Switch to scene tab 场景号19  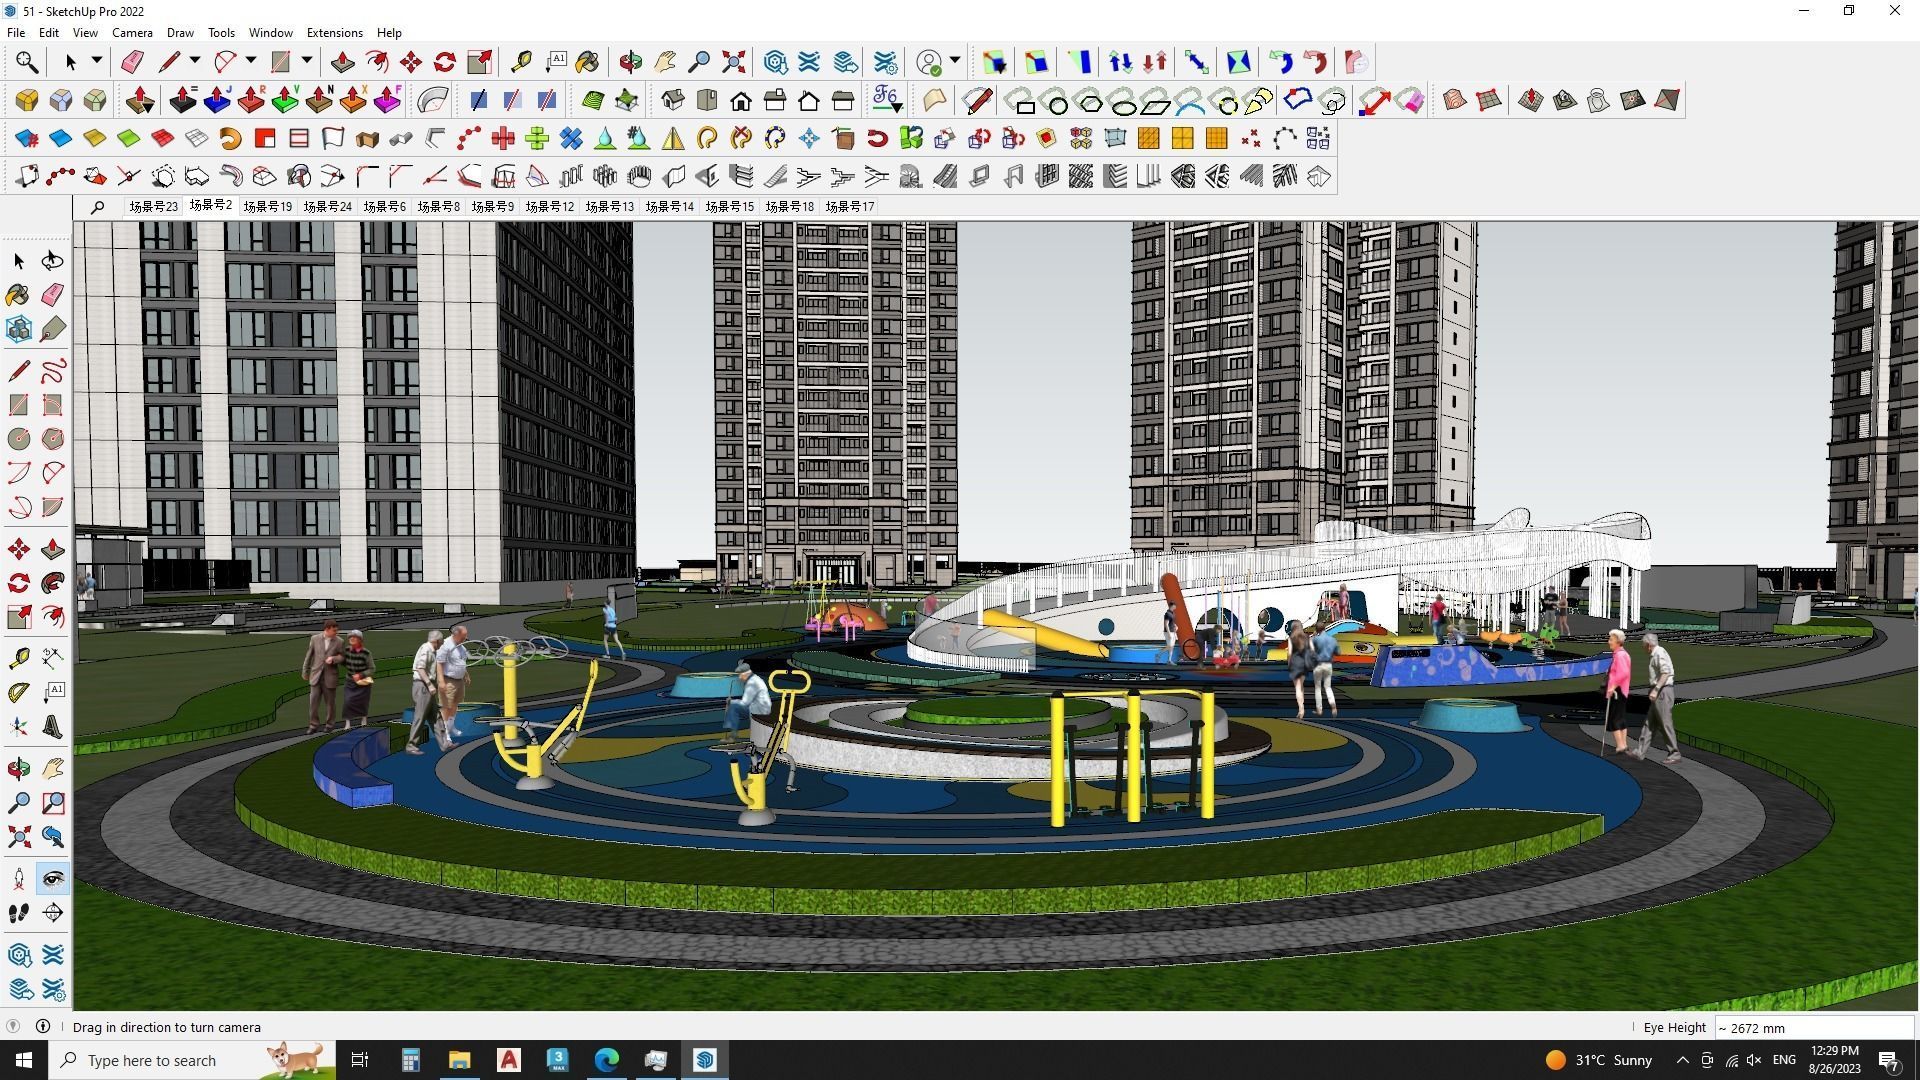pyautogui.click(x=267, y=207)
